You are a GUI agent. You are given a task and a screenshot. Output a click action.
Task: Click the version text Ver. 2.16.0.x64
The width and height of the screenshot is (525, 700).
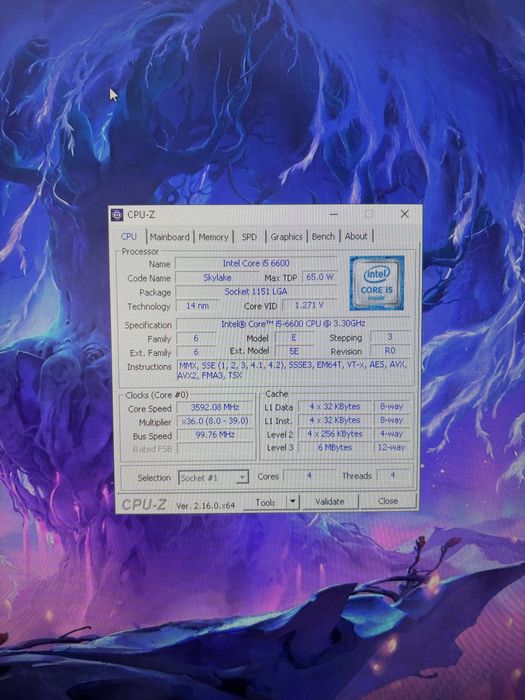(205, 506)
